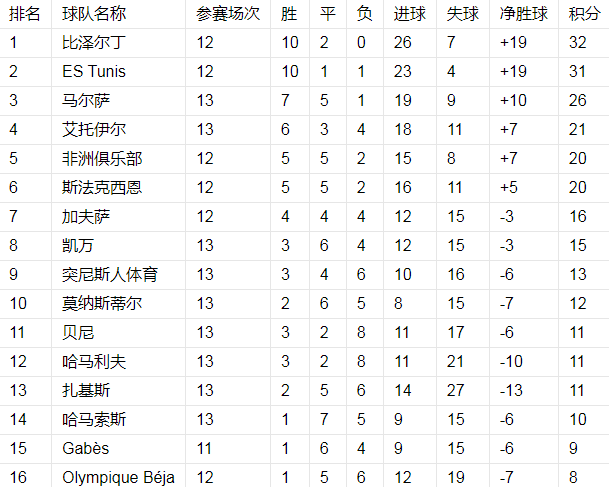Click the 32 points cell for 比泽尔丁
This screenshot has height=487, width=609.
coord(578,43)
